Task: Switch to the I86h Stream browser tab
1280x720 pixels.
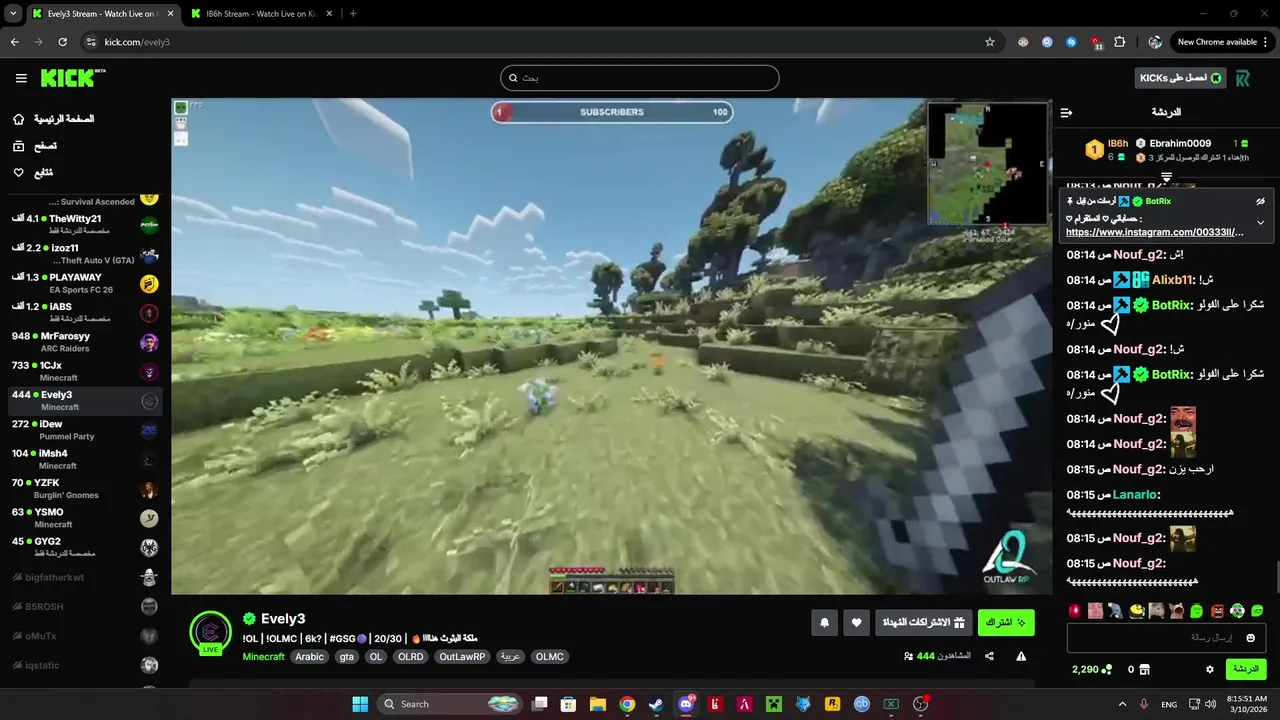Action: 263,14
